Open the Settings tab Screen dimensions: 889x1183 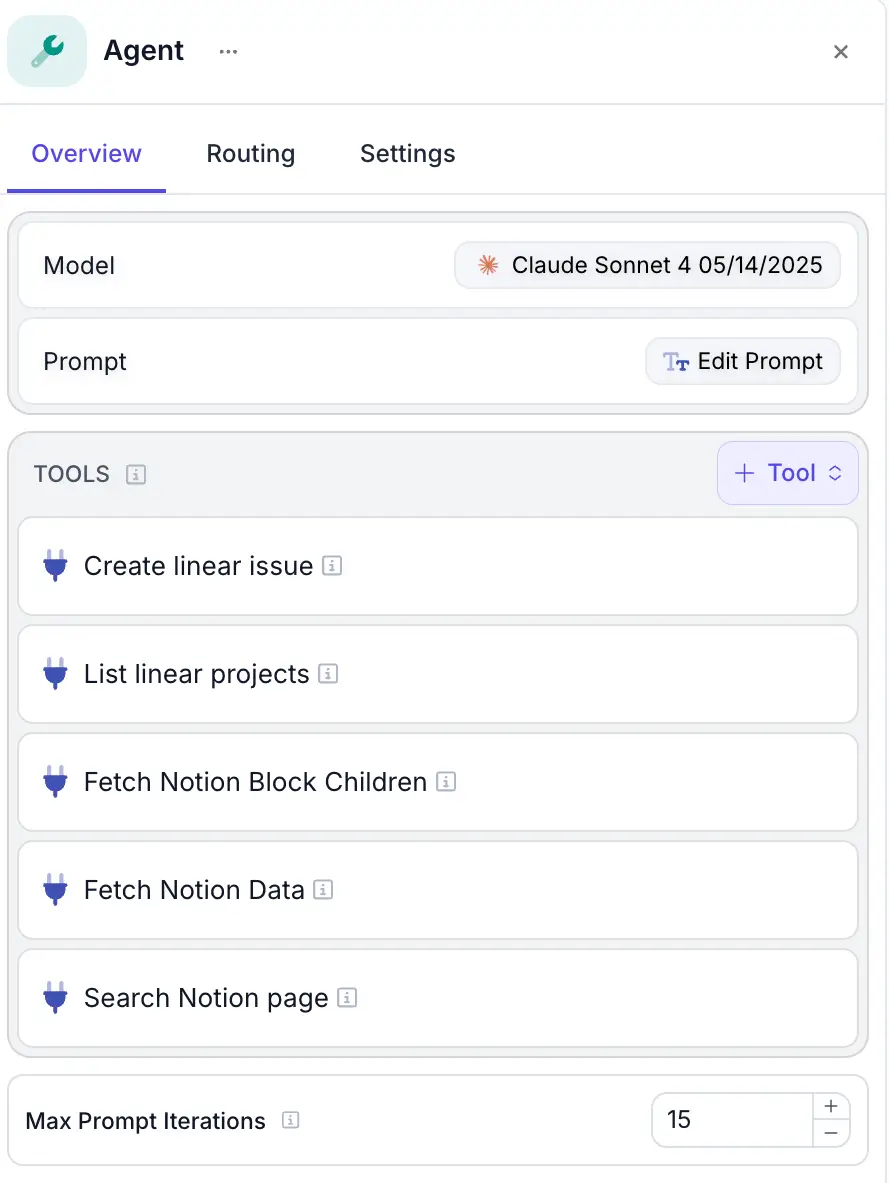click(x=407, y=154)
